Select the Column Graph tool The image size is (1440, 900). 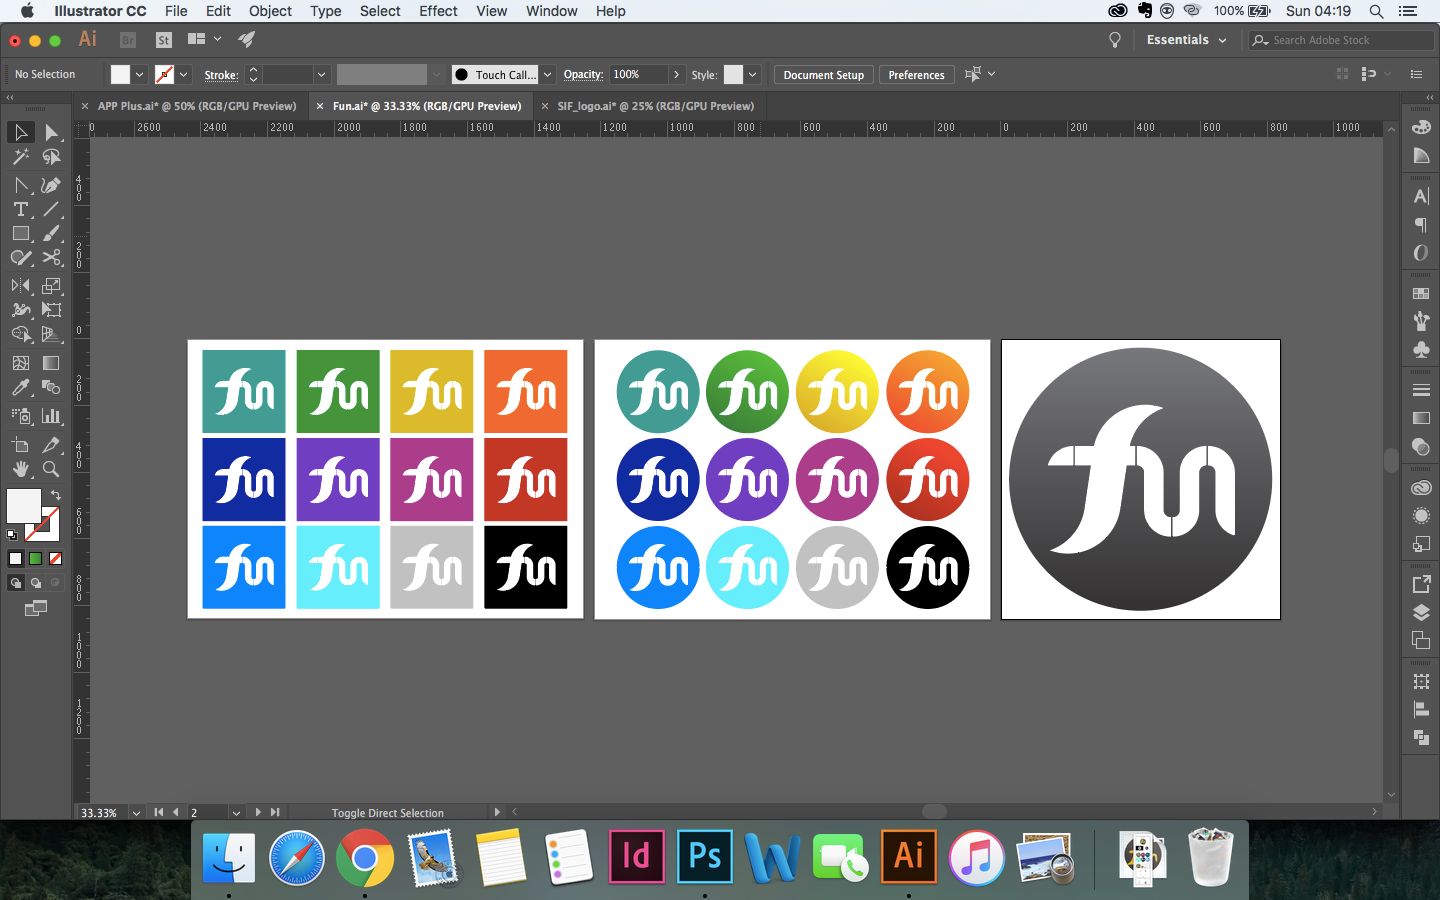(51, 415)
